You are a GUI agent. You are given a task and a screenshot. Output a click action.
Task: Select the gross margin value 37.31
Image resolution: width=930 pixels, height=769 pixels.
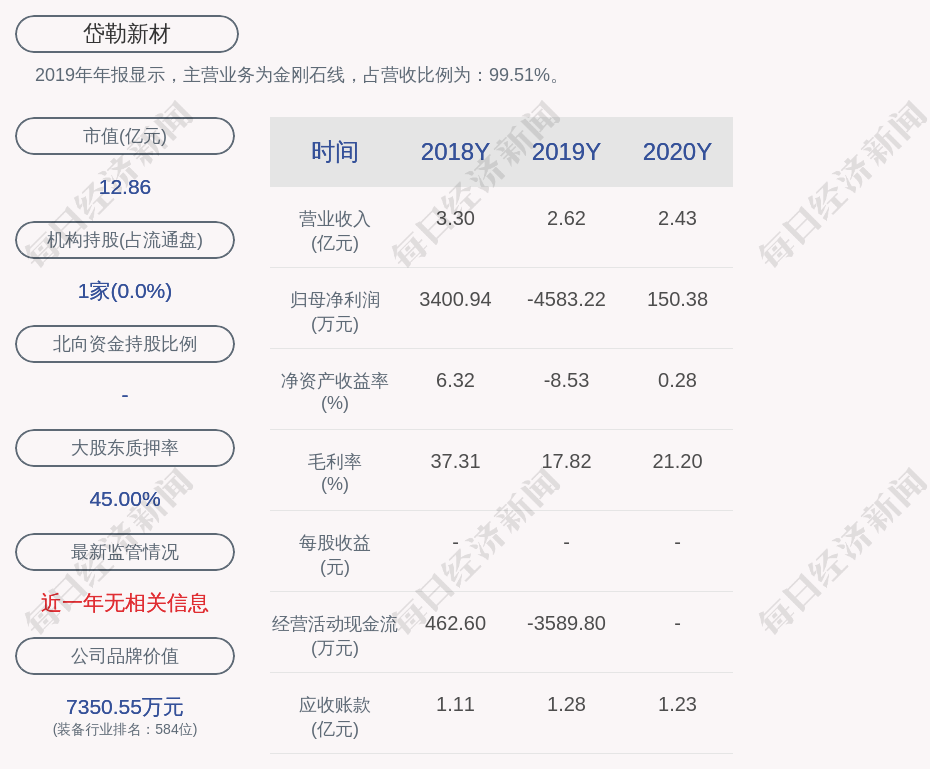click(x=456, y=461)
